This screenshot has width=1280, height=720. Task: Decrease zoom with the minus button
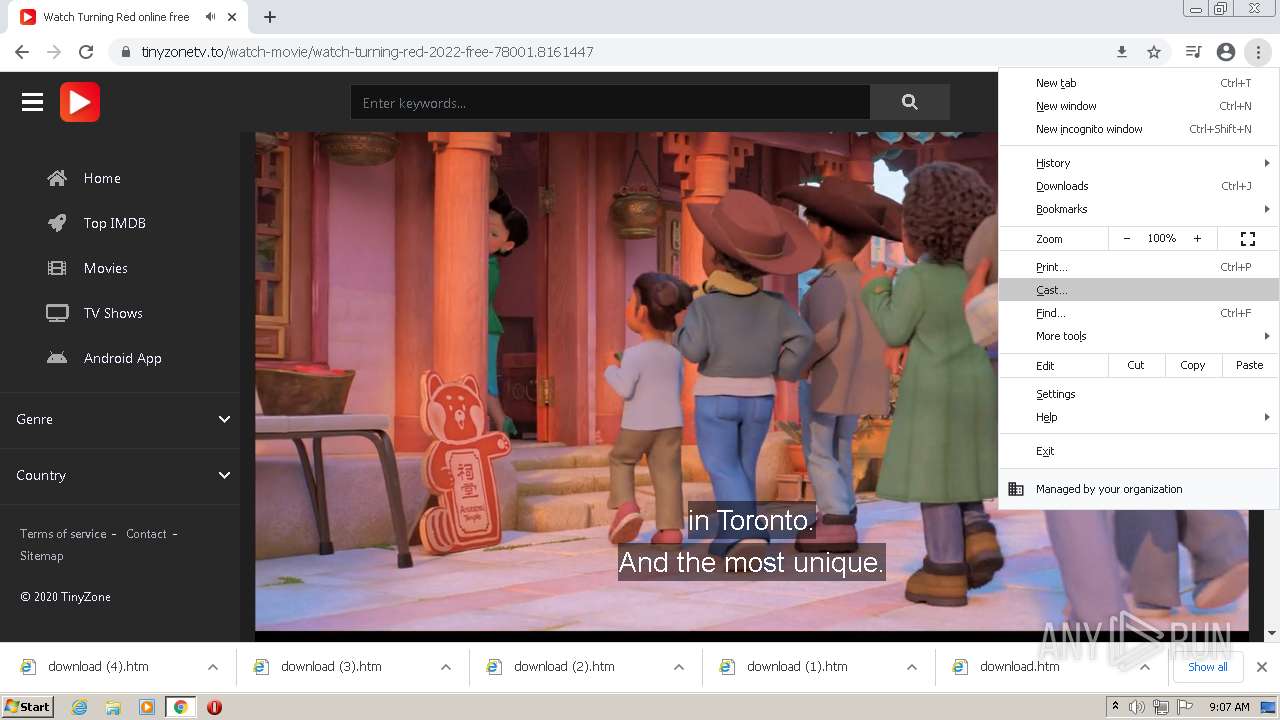coord(1127,239)
